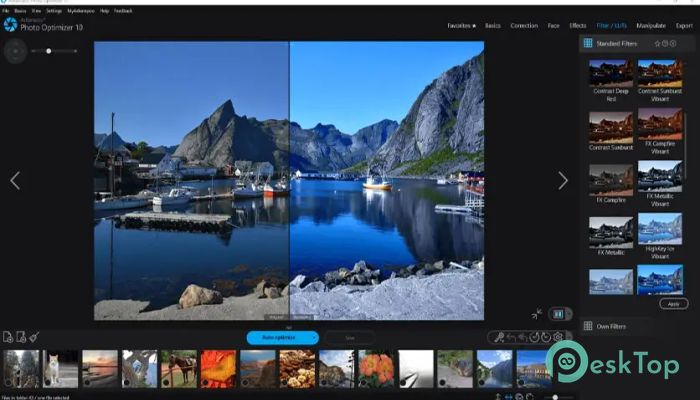Screen dimensions: 700x400
Task: Toggle selection circle on the orange flowers thumbnail
Action: point(363,383)
